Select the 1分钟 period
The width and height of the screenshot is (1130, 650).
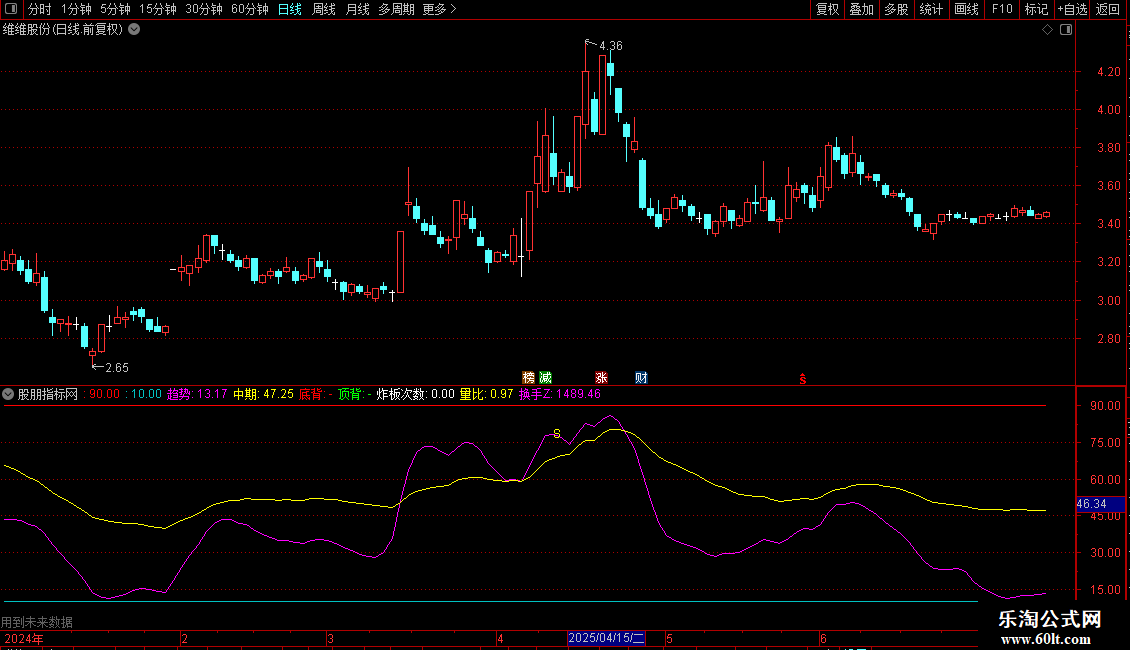[76, 9]
